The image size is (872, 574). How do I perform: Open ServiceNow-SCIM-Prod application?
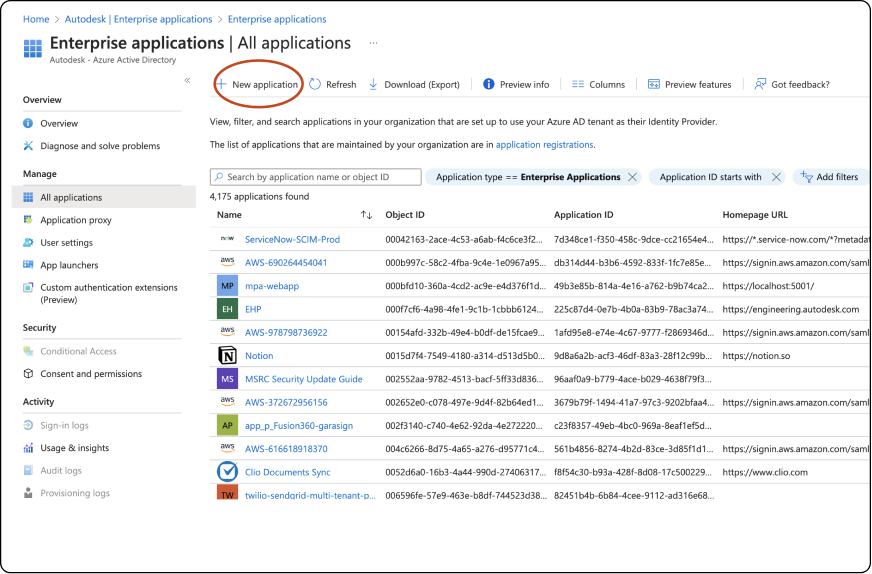tap(292, 240)
